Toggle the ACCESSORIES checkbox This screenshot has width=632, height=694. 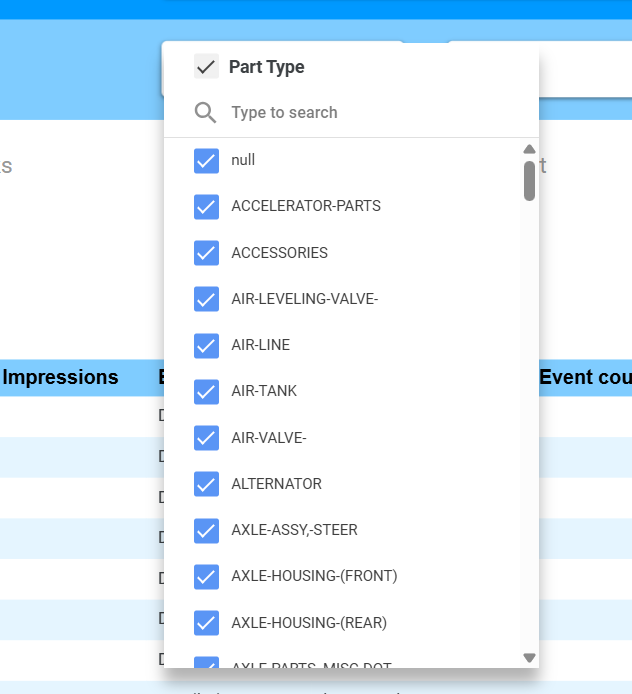(206, 253)
